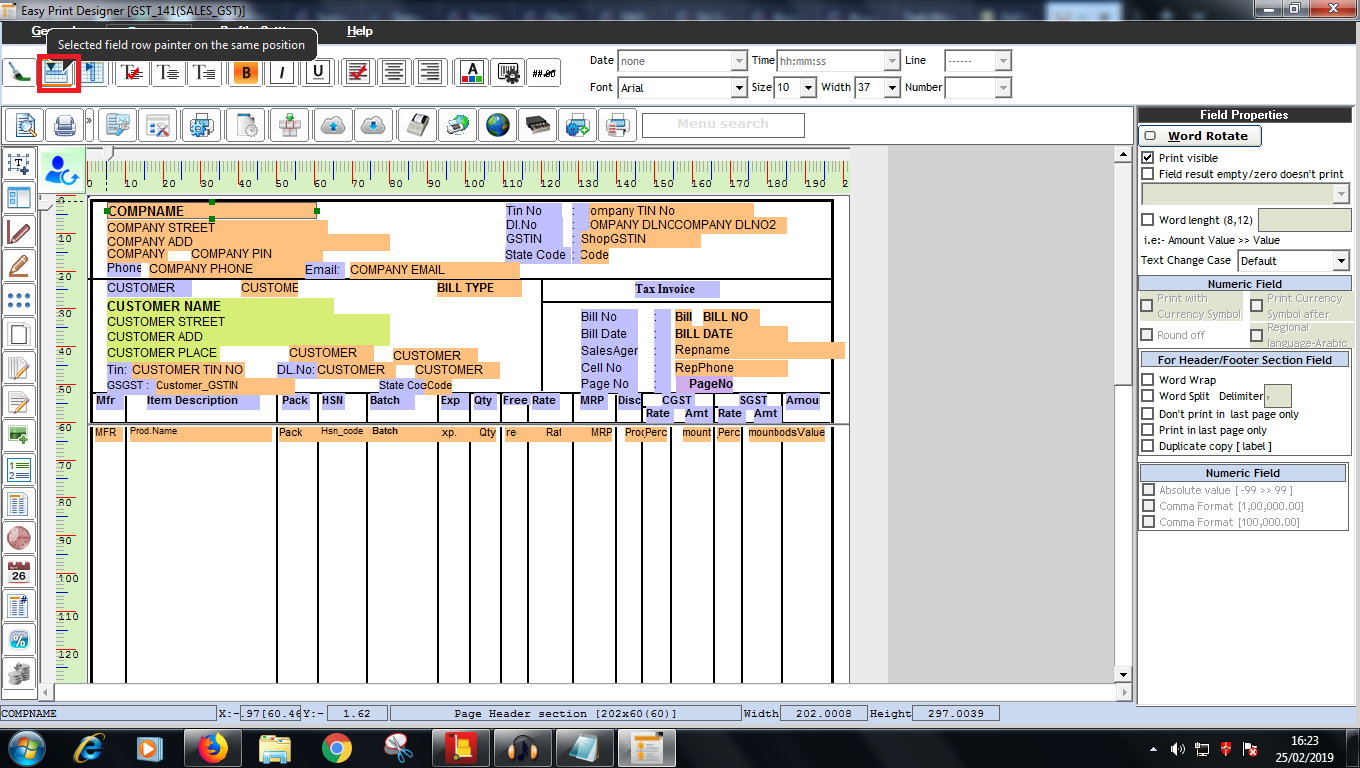
Task: Click the Word Rotate button
Action: pos(1200,136)
